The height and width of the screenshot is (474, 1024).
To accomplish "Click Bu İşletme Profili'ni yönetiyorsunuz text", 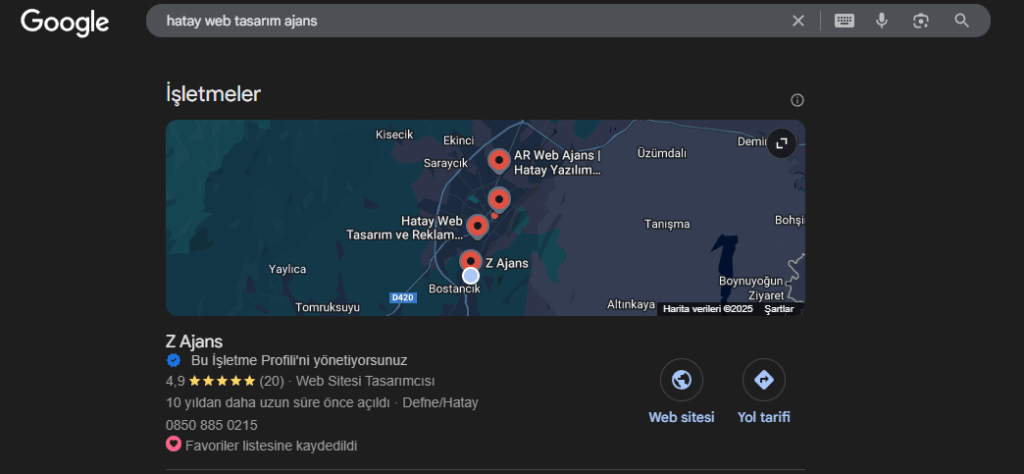I will 299,360.
